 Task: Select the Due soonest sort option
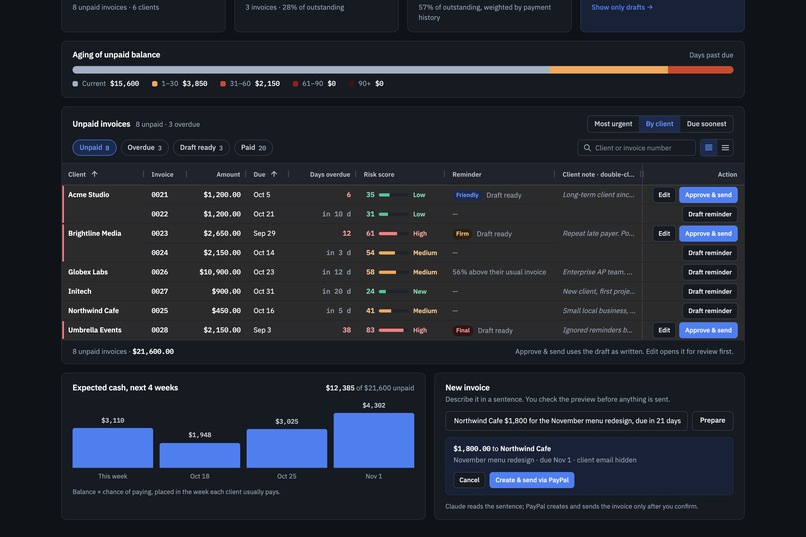point(706,124)
